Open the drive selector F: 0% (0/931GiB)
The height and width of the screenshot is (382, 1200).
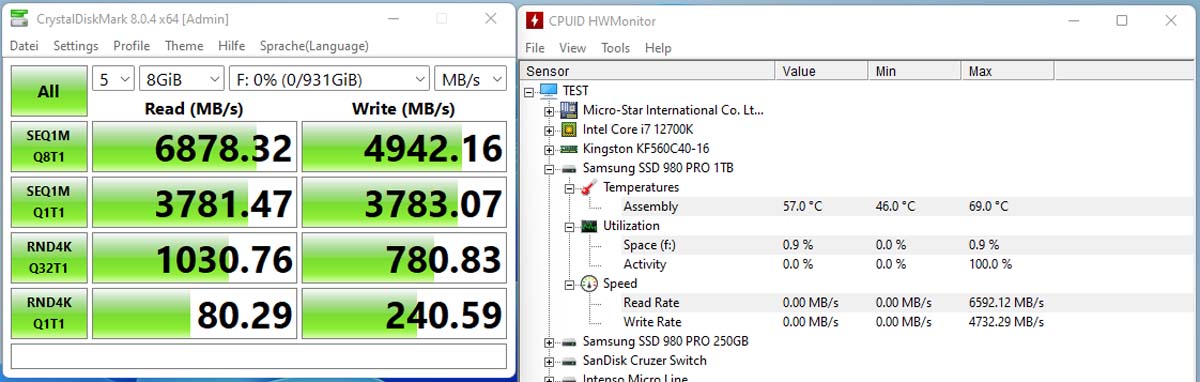(x=329, y=79)
